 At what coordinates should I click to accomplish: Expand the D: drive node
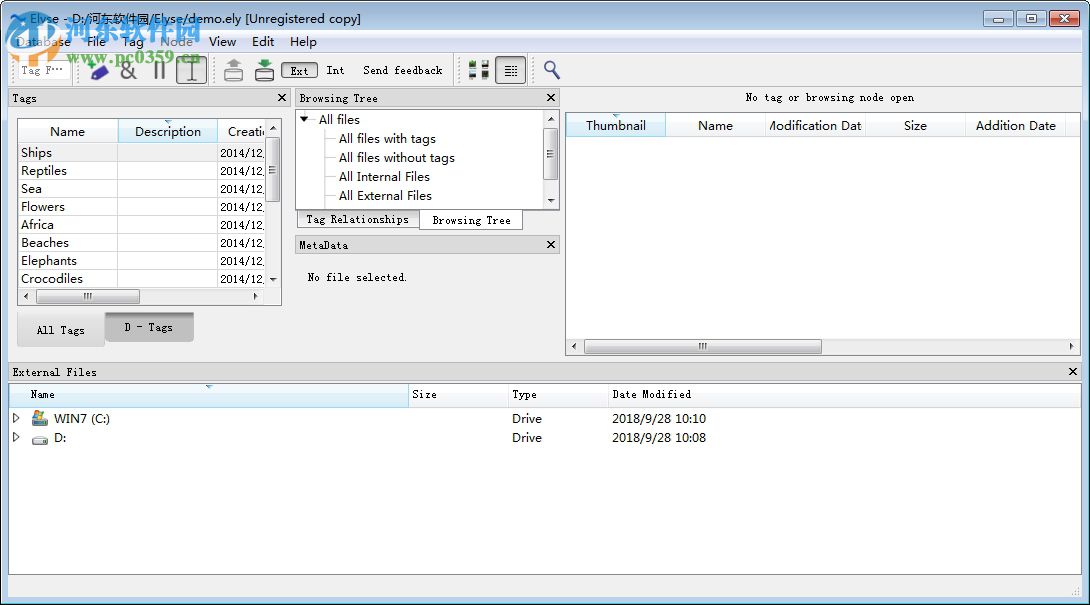click(16, 437)
